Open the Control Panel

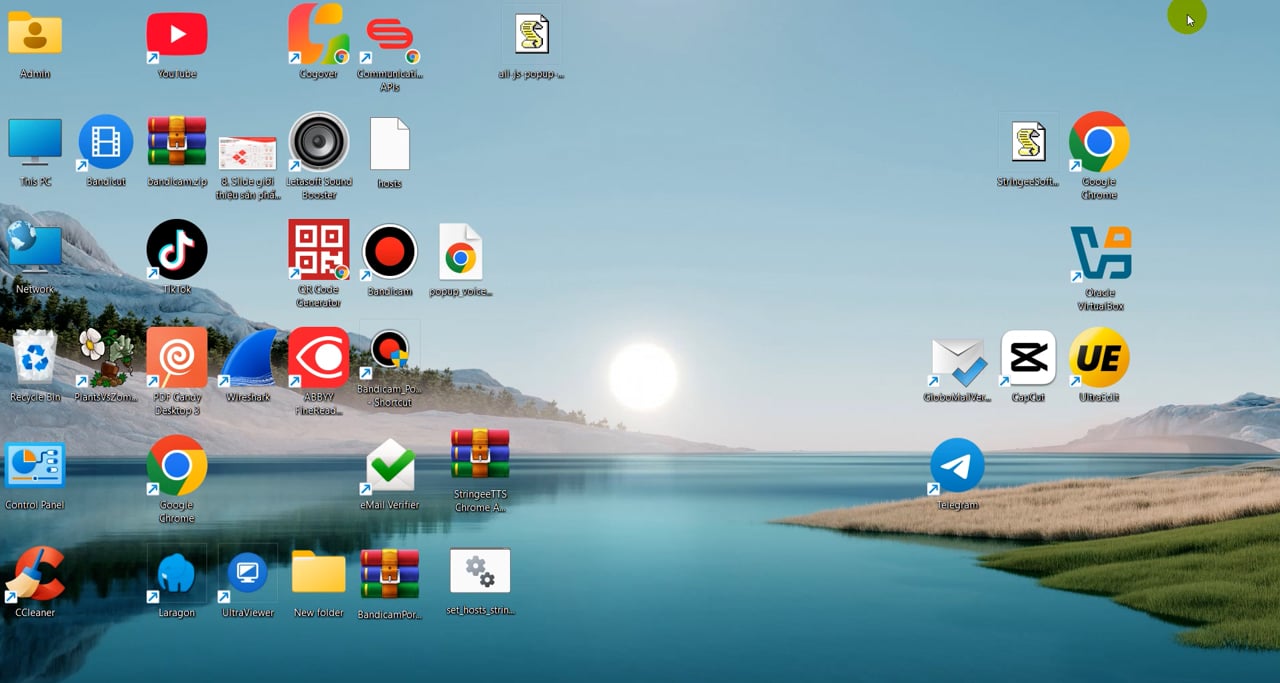pyautogui.click(x=35, y=466)
